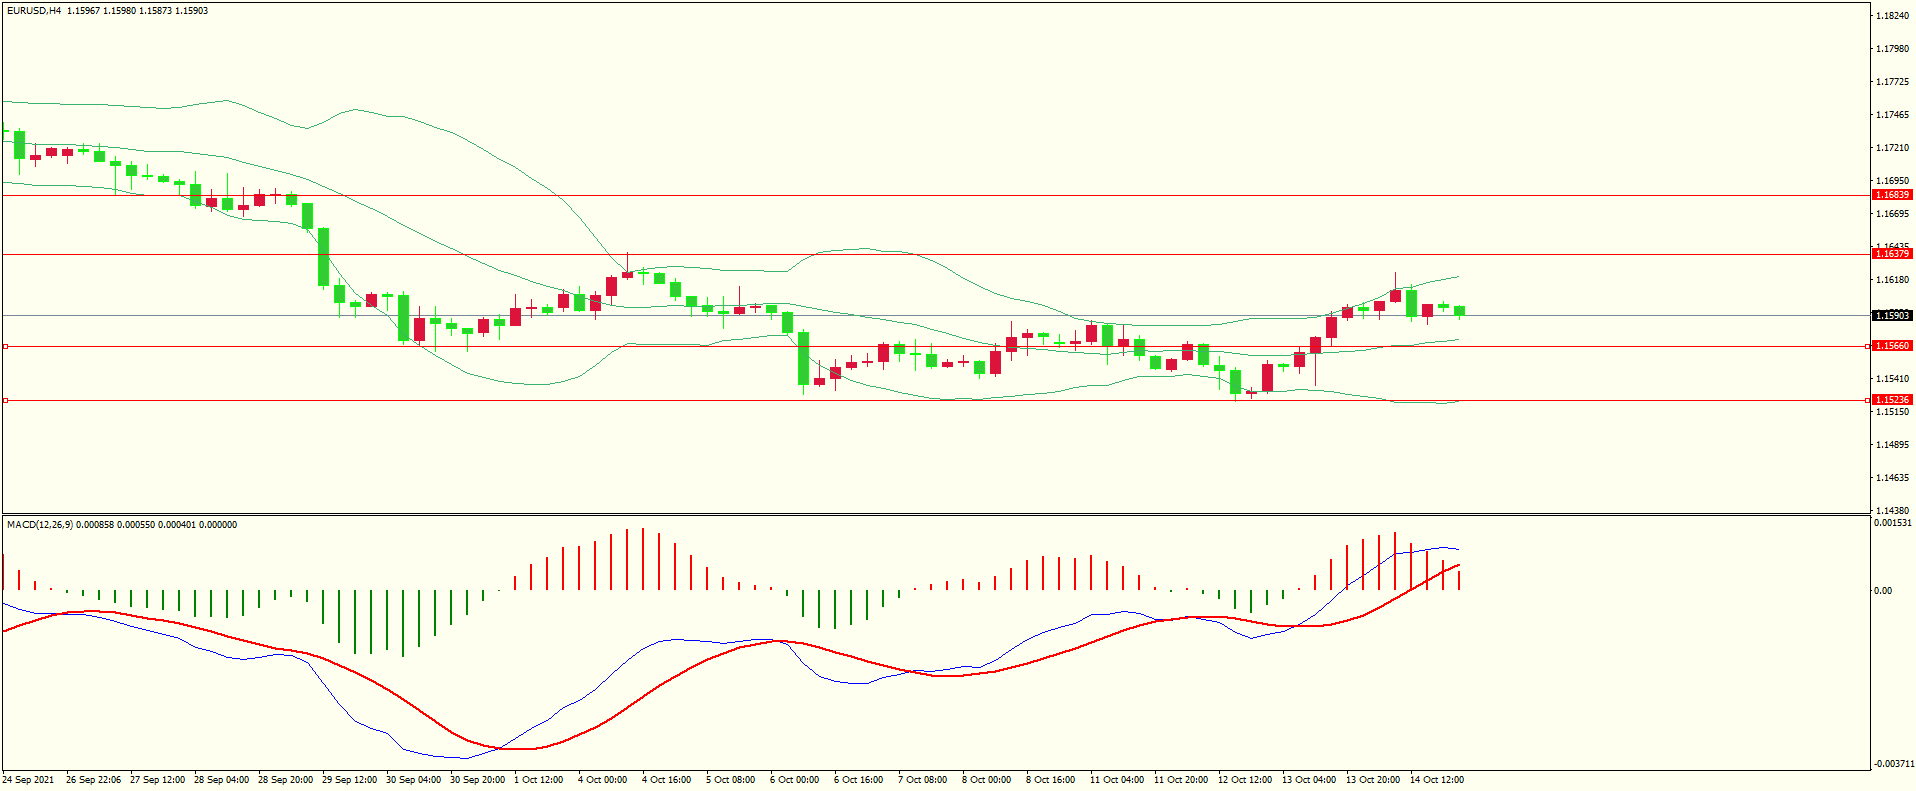Grab the left handle of the 1.15660 line

point(5,346)
